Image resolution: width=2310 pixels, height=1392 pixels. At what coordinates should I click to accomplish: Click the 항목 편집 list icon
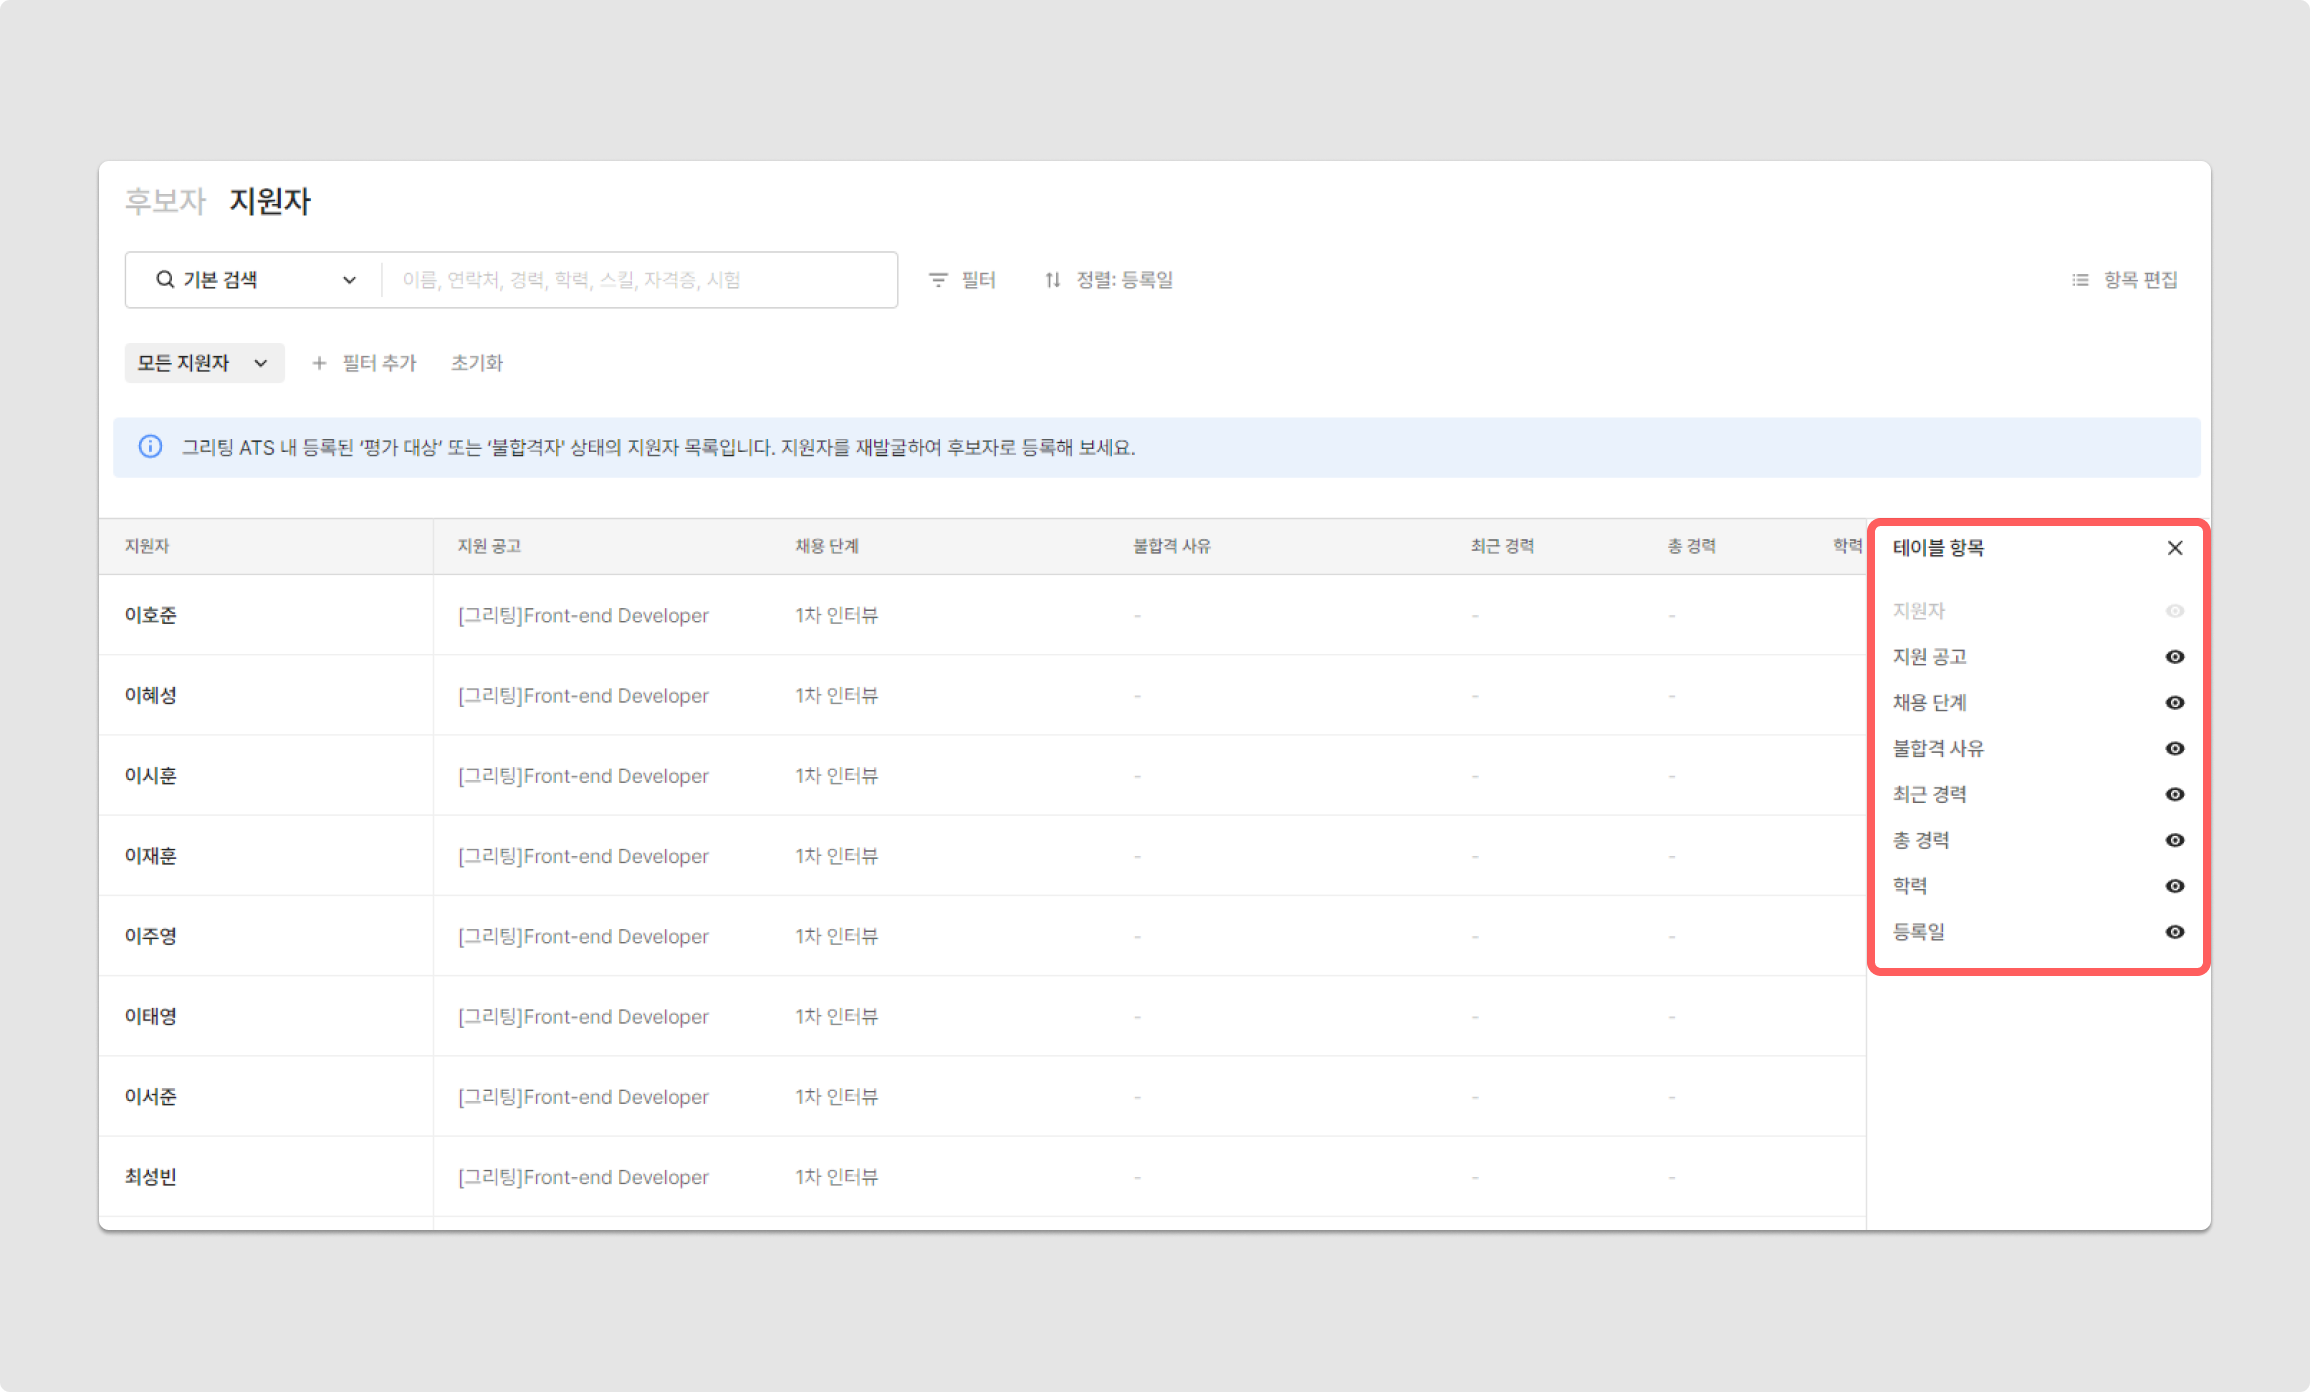pos(2080,280)
